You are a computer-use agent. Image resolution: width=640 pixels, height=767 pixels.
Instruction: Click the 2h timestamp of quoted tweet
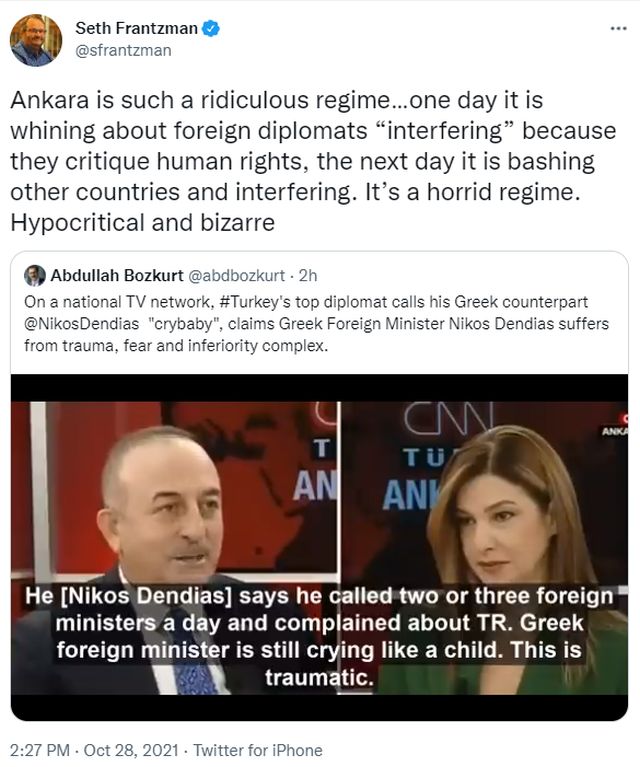308,275
